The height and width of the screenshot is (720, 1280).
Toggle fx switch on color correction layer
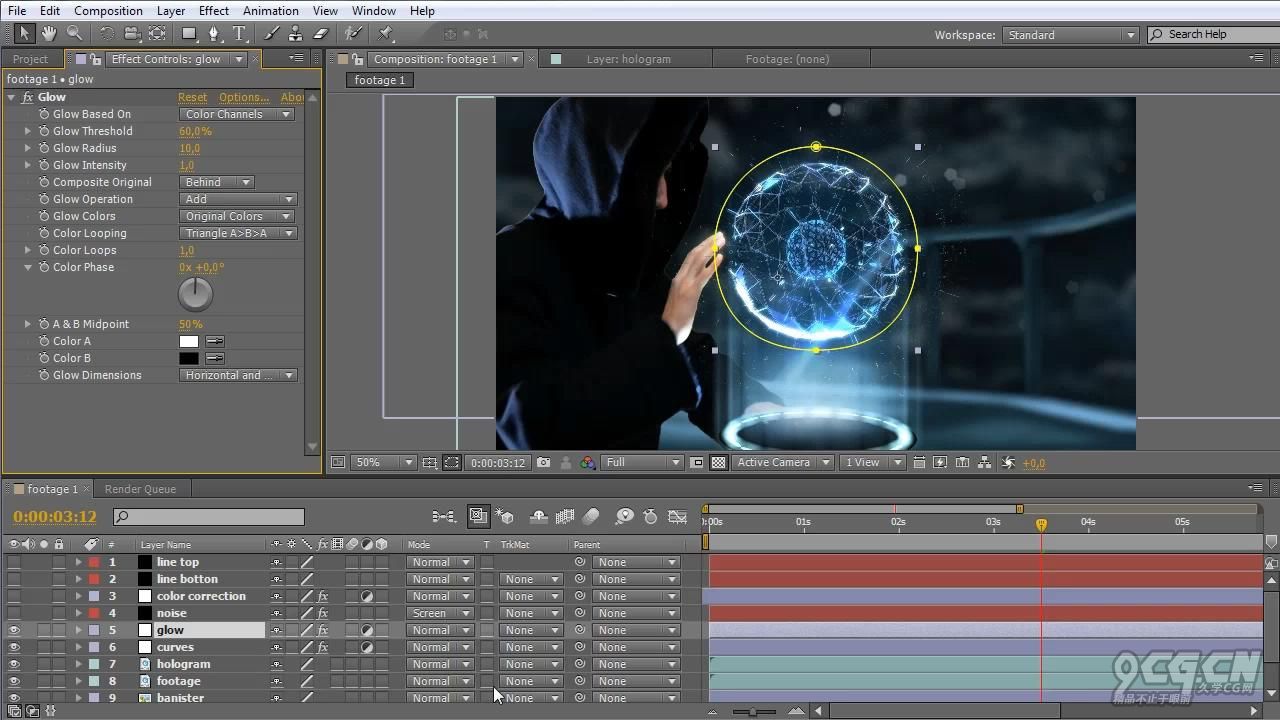coord(323,596)
